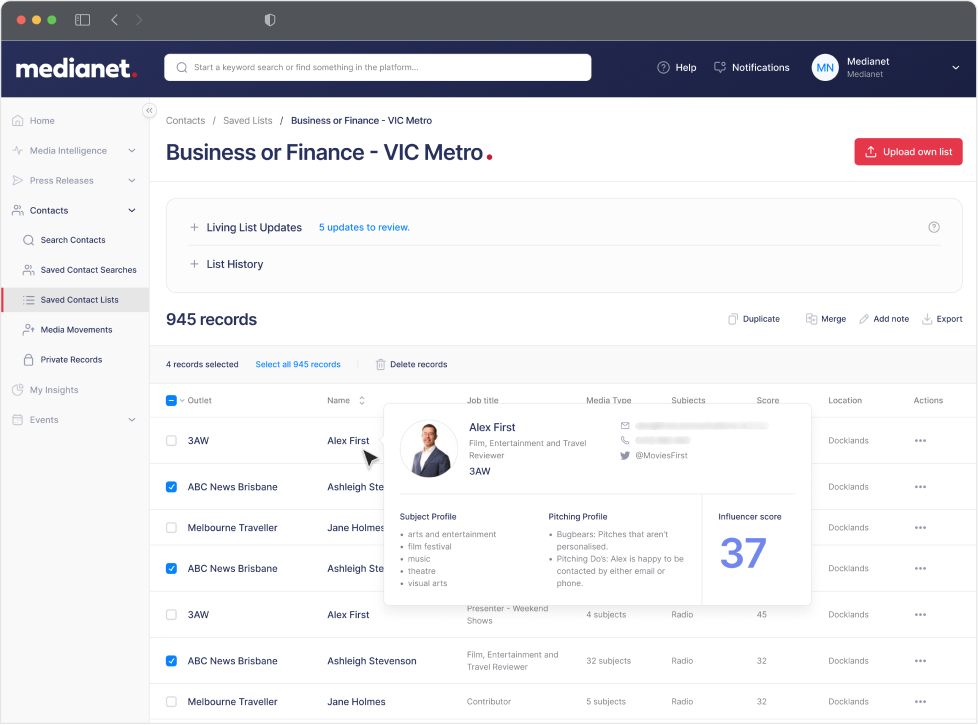Select all 945 records link

(x=297, y=364)
